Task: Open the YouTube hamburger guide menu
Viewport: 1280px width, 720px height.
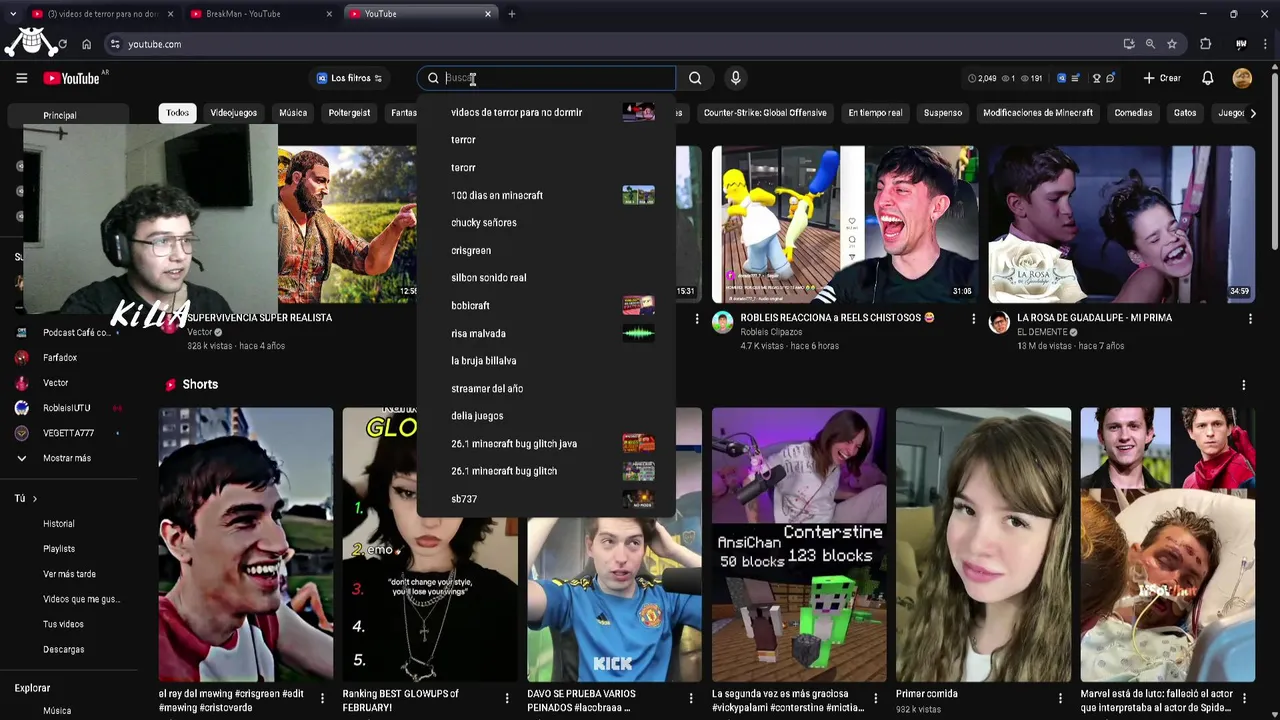Action: [x=21, y=78]
